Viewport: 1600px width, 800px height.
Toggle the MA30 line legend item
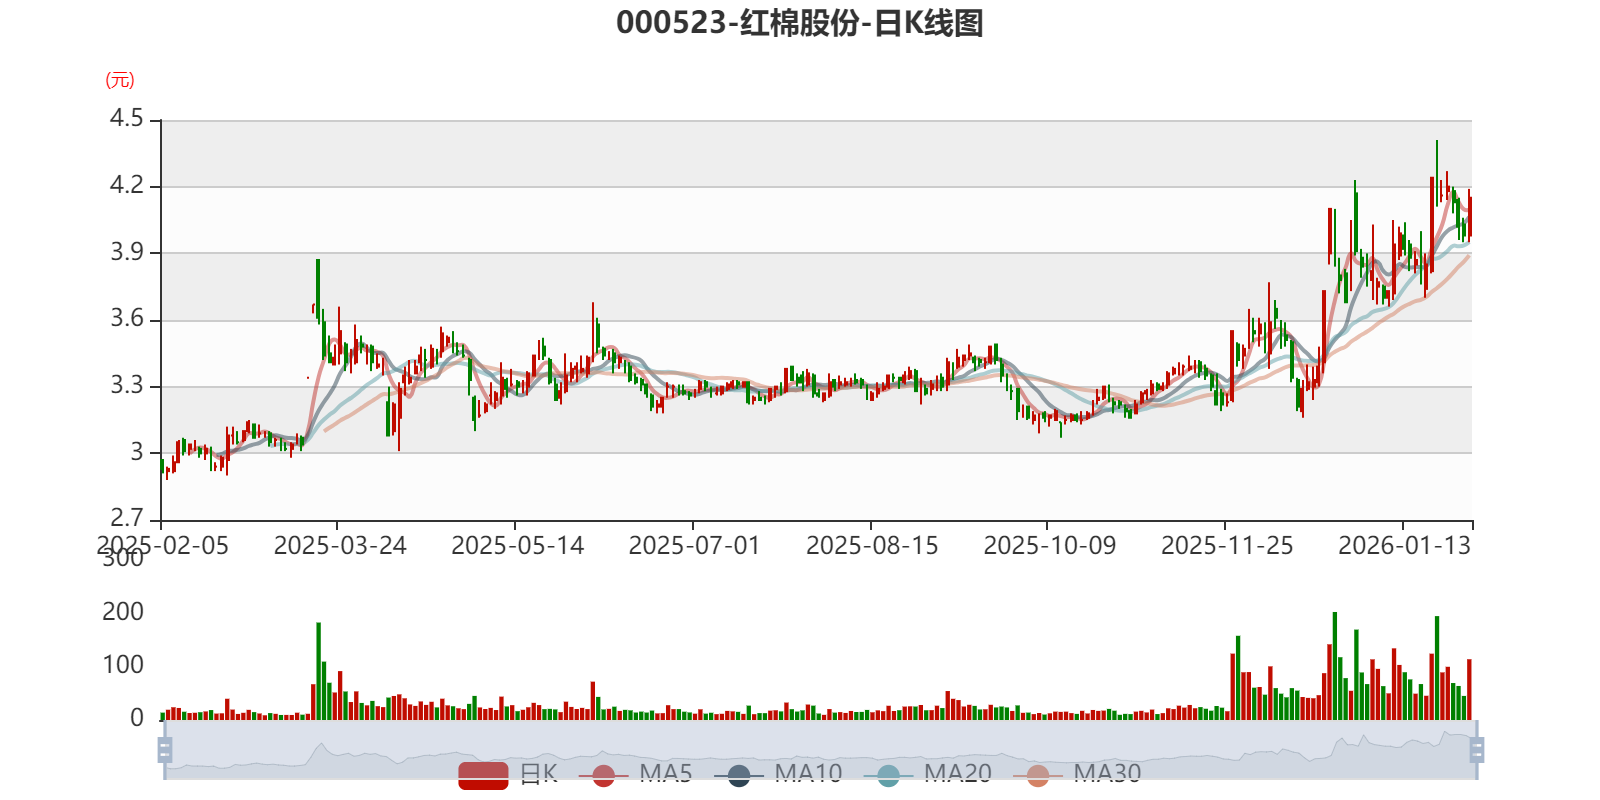(x=1077, y=774)
